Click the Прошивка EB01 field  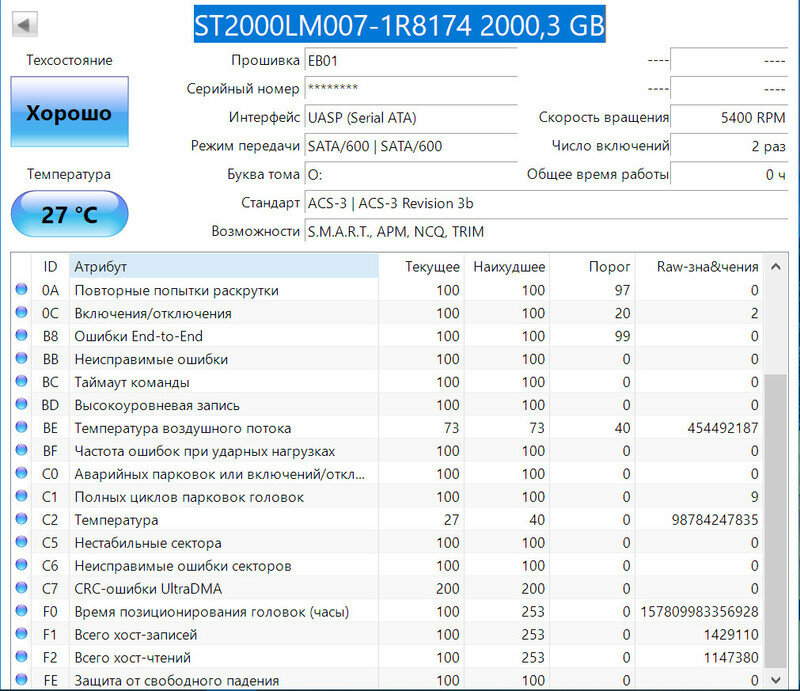pyautogui.click(x=411, y=61)
